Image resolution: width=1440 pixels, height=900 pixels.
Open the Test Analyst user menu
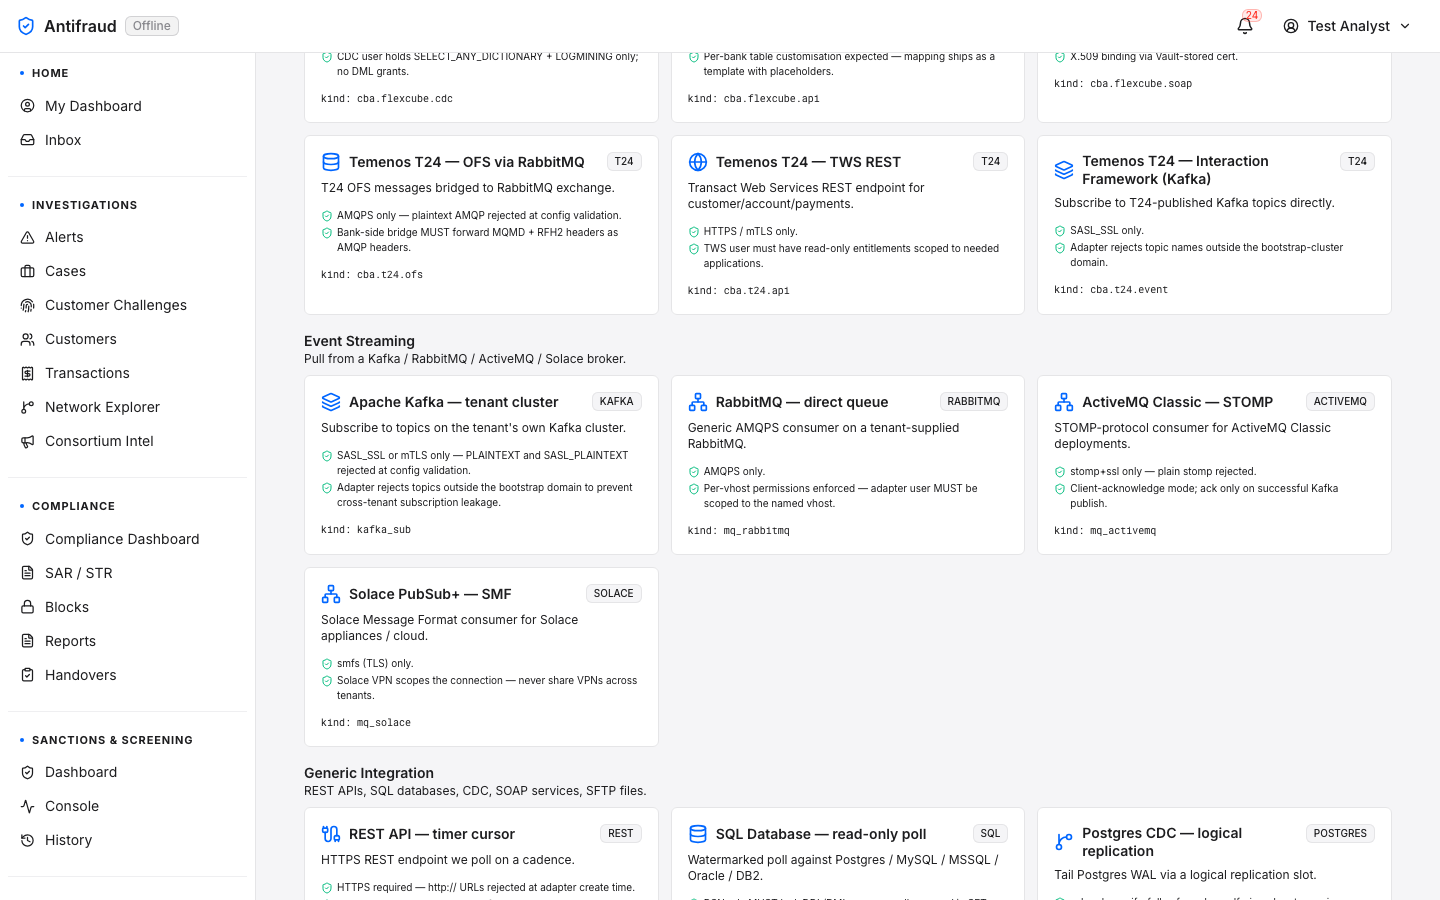point(1347,26)
